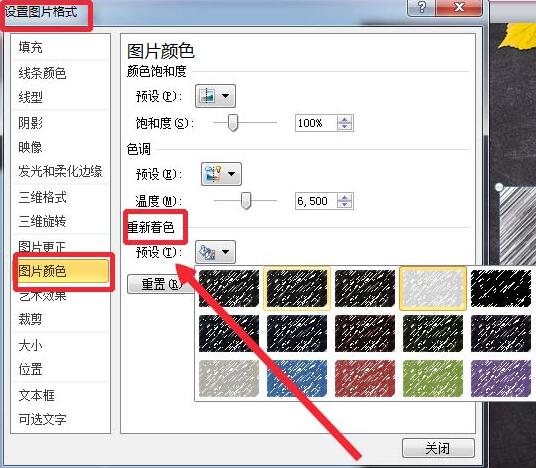This screenshot has width=536, height=468.
Task: Select the highlighted 图片颜色 category
Action: [x=63, y=271]
